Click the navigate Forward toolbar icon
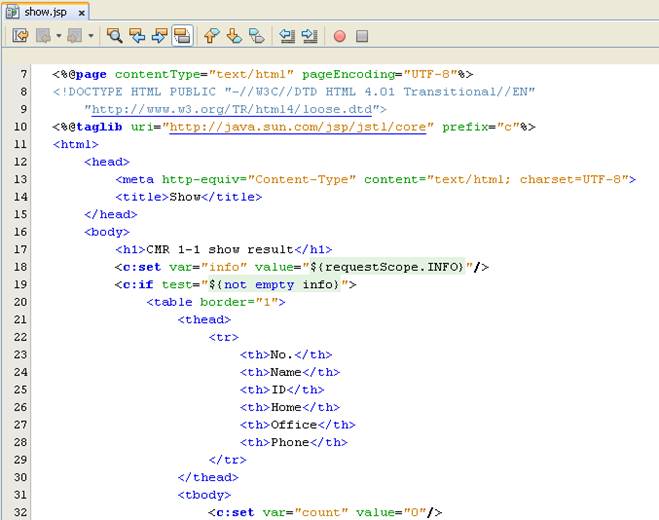The image size is (659, 520). (75, 36)
